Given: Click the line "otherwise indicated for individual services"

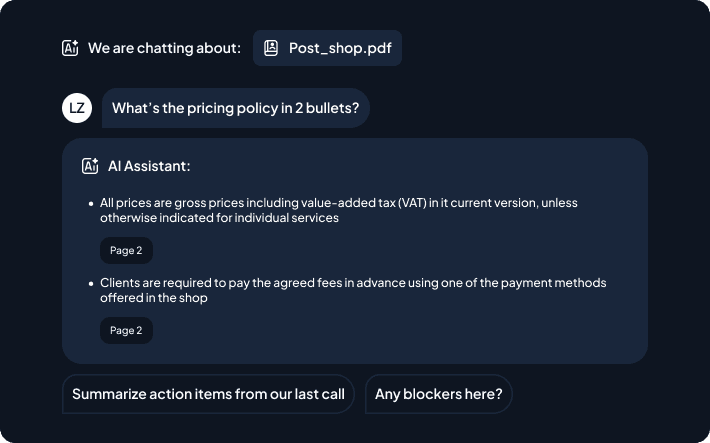Looking at the screenshot, I should pyautogui.click(x=219, y=218).
